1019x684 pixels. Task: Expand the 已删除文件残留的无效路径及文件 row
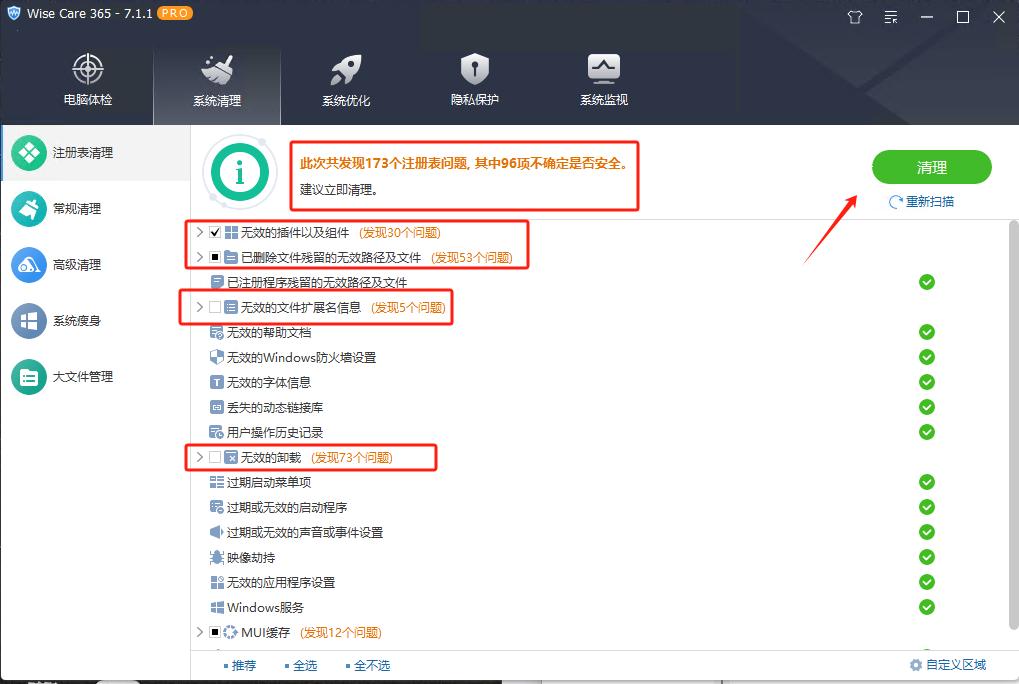pyautogui.click(x=200, y=257)
